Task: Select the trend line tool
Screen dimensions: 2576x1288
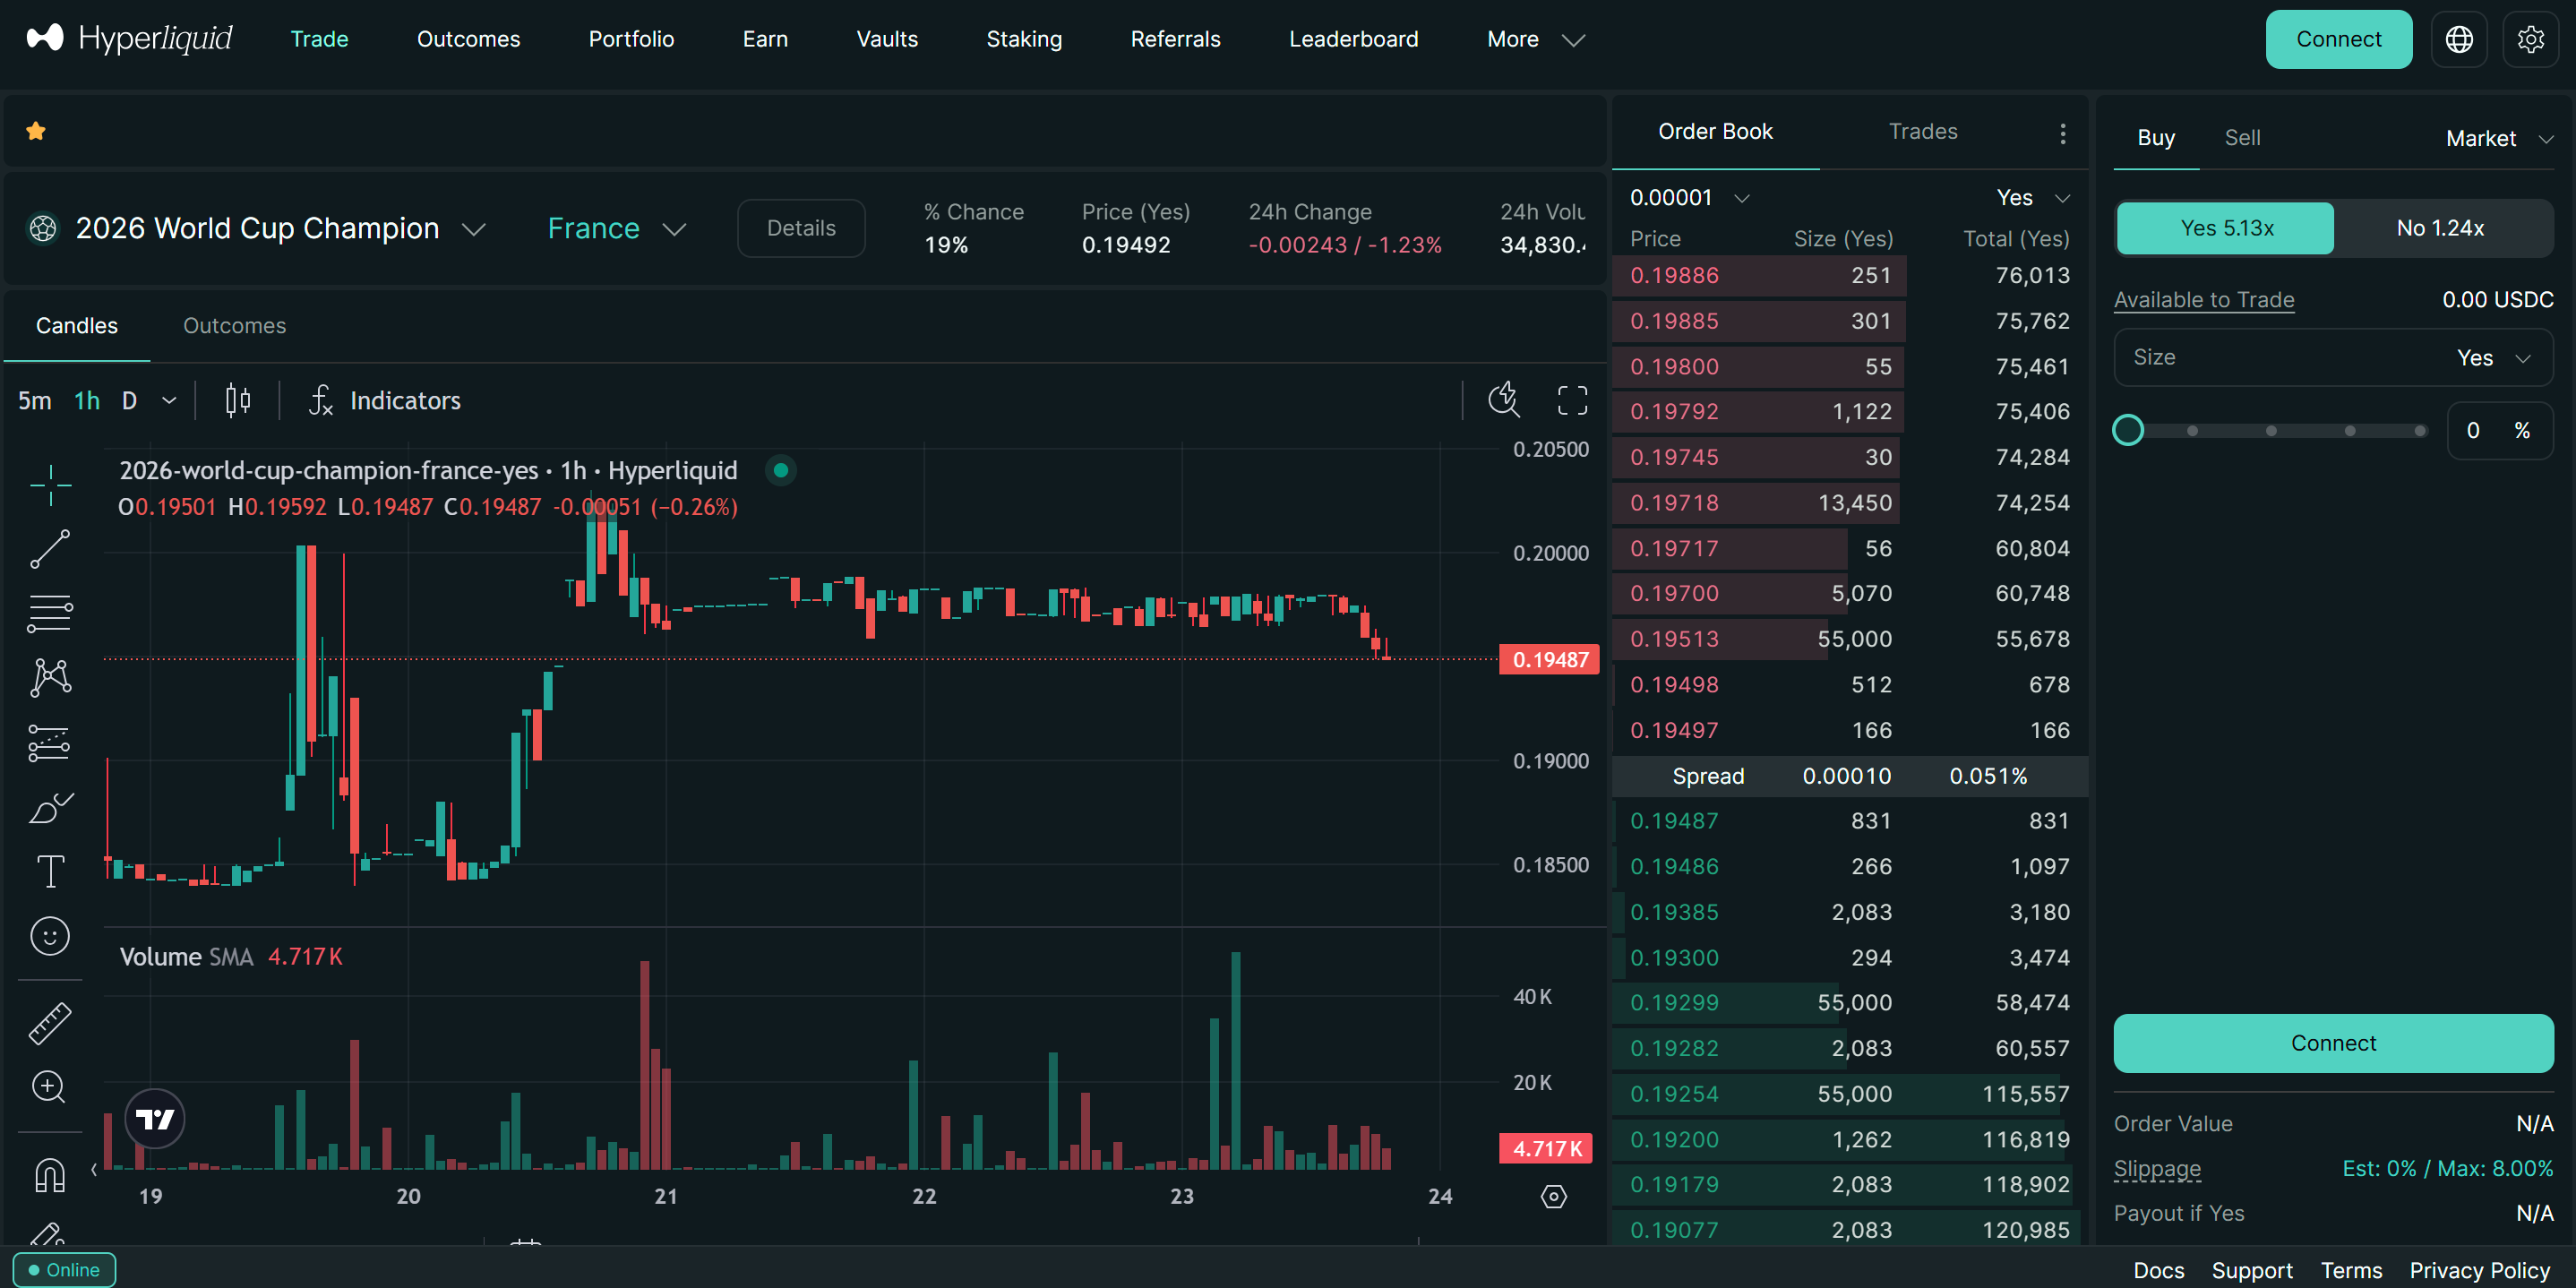Action: 50,549
